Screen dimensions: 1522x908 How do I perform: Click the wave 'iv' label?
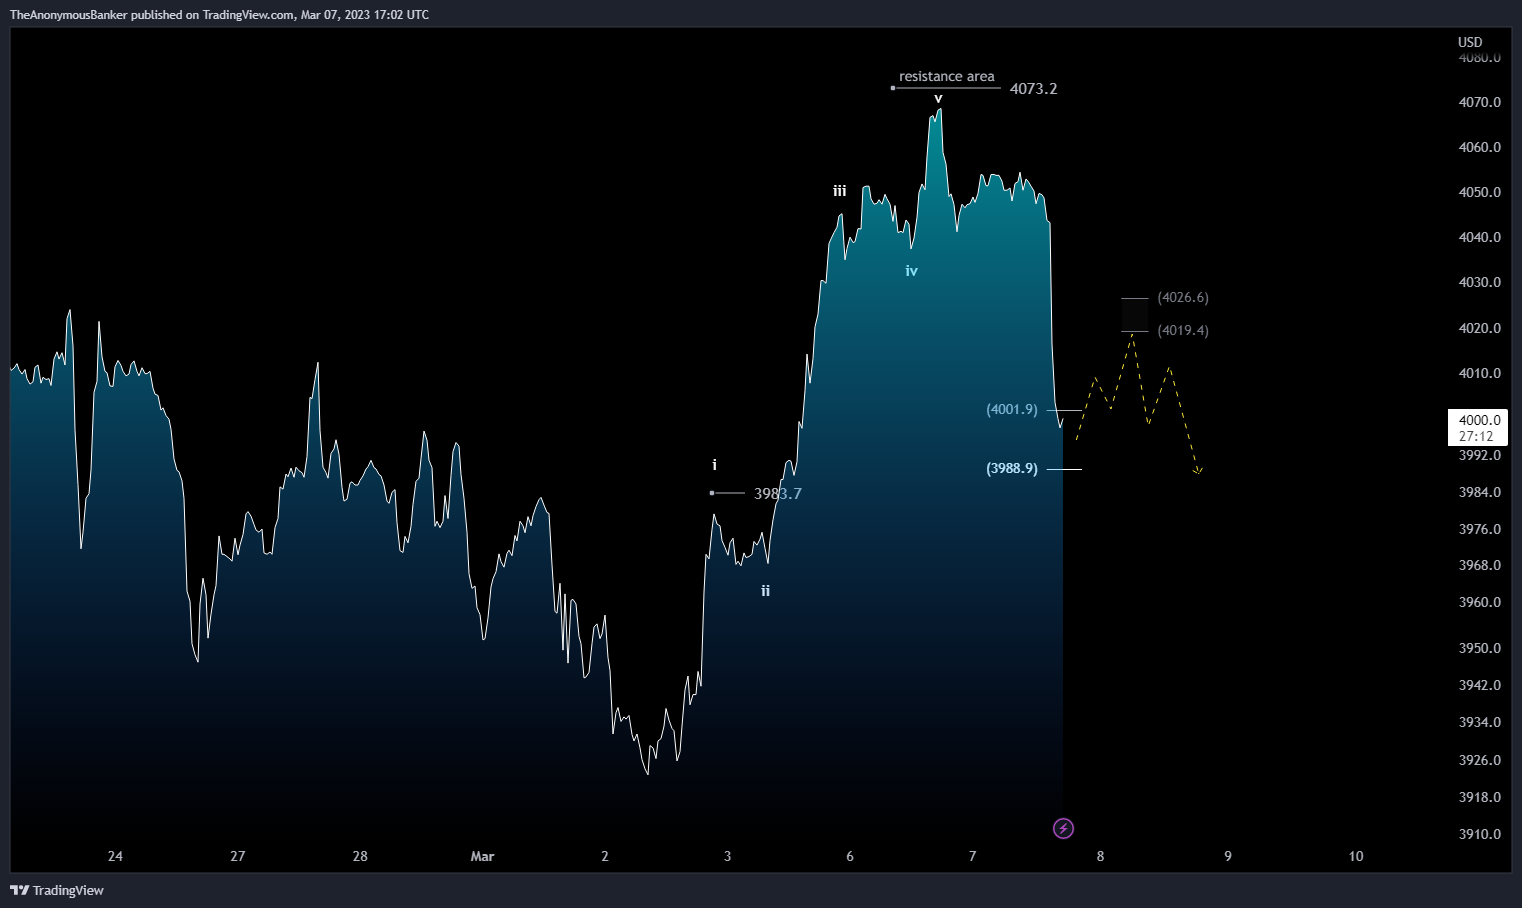click(x=911, y=270)
